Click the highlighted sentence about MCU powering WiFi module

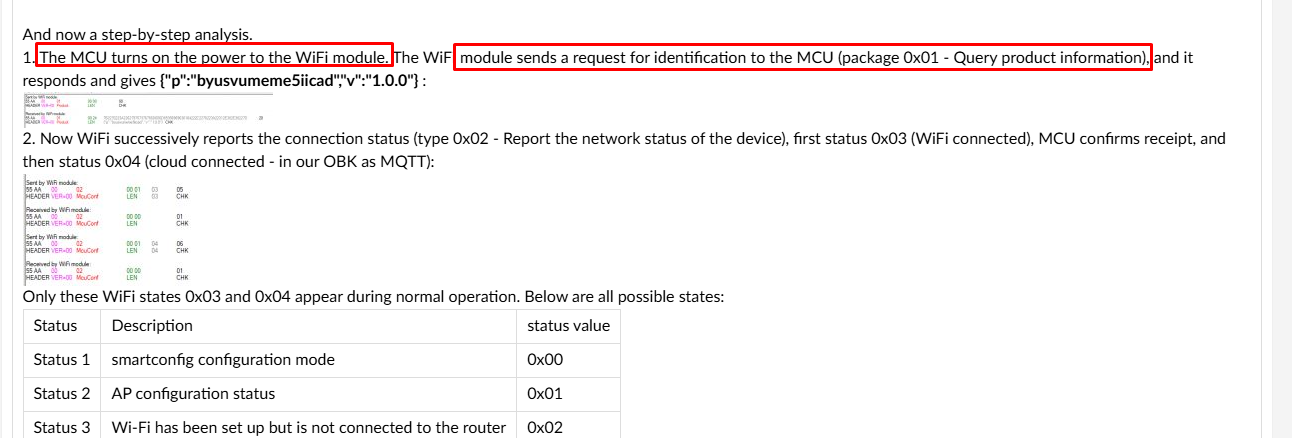(214, 58)
